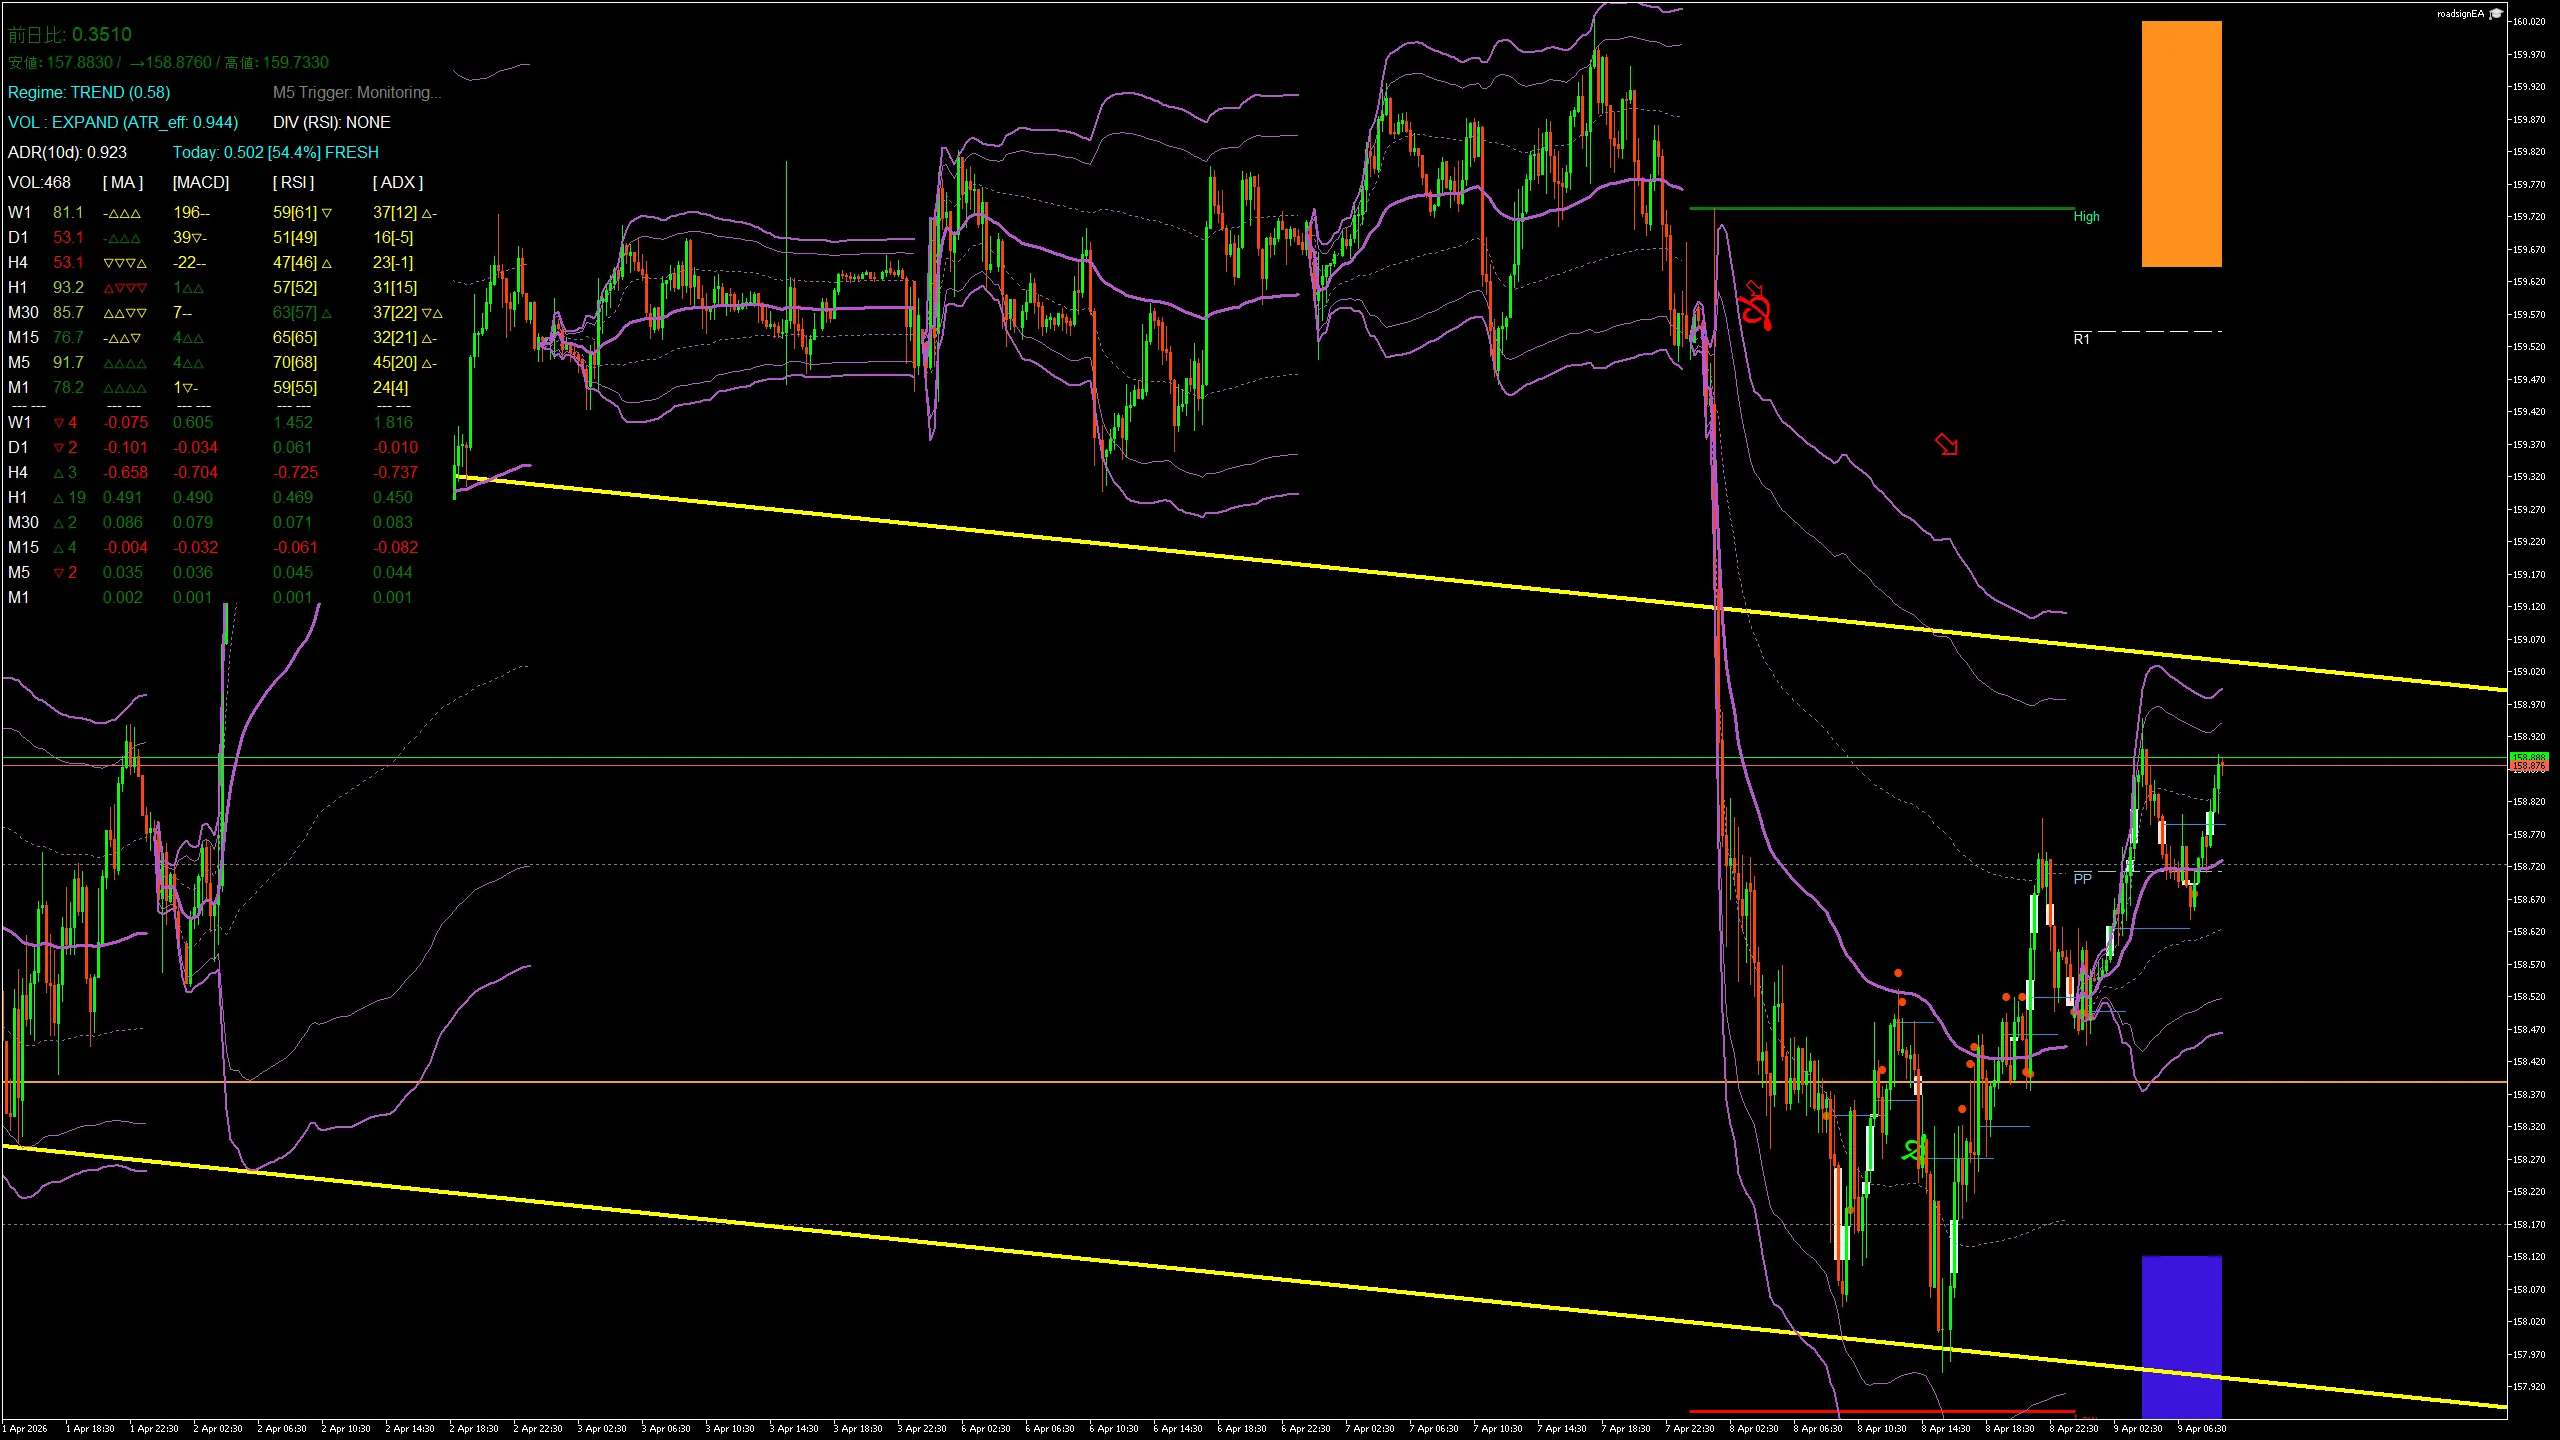Open the VOL: EXPAND indicator text
Viewport: 2560px width, 1440px height.
(x=122, y=122)
